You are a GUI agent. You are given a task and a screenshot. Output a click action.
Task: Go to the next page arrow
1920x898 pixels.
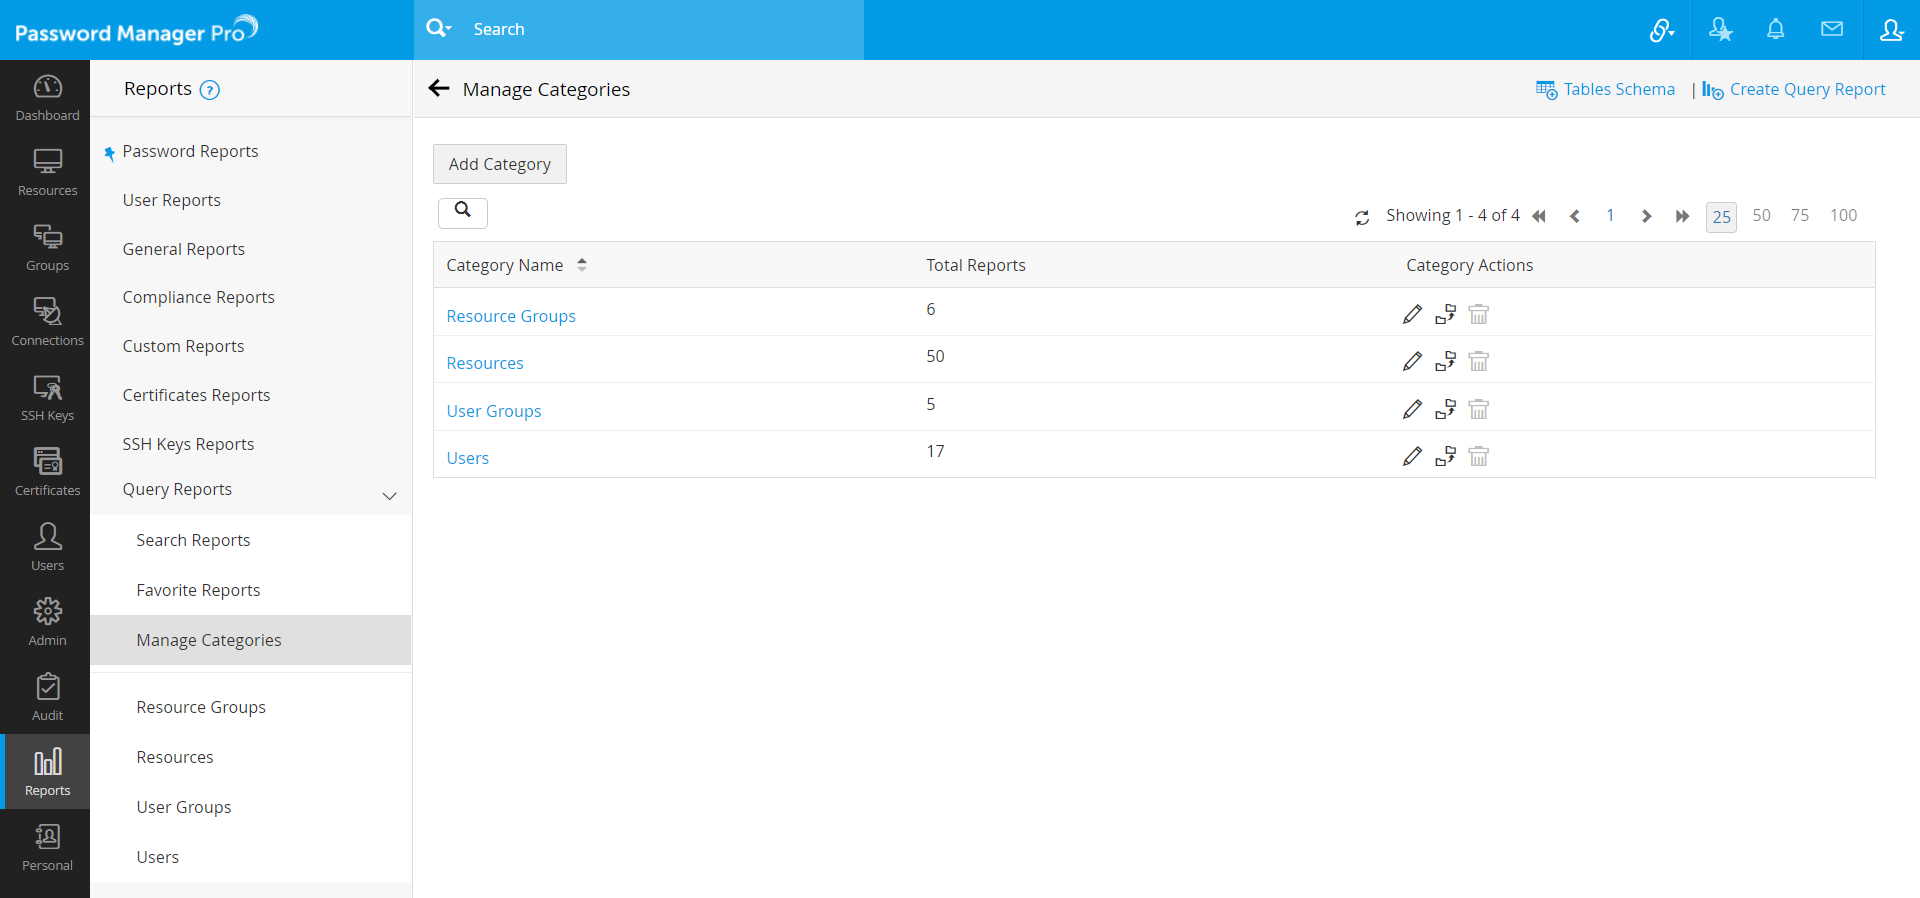click(1647, 216)
